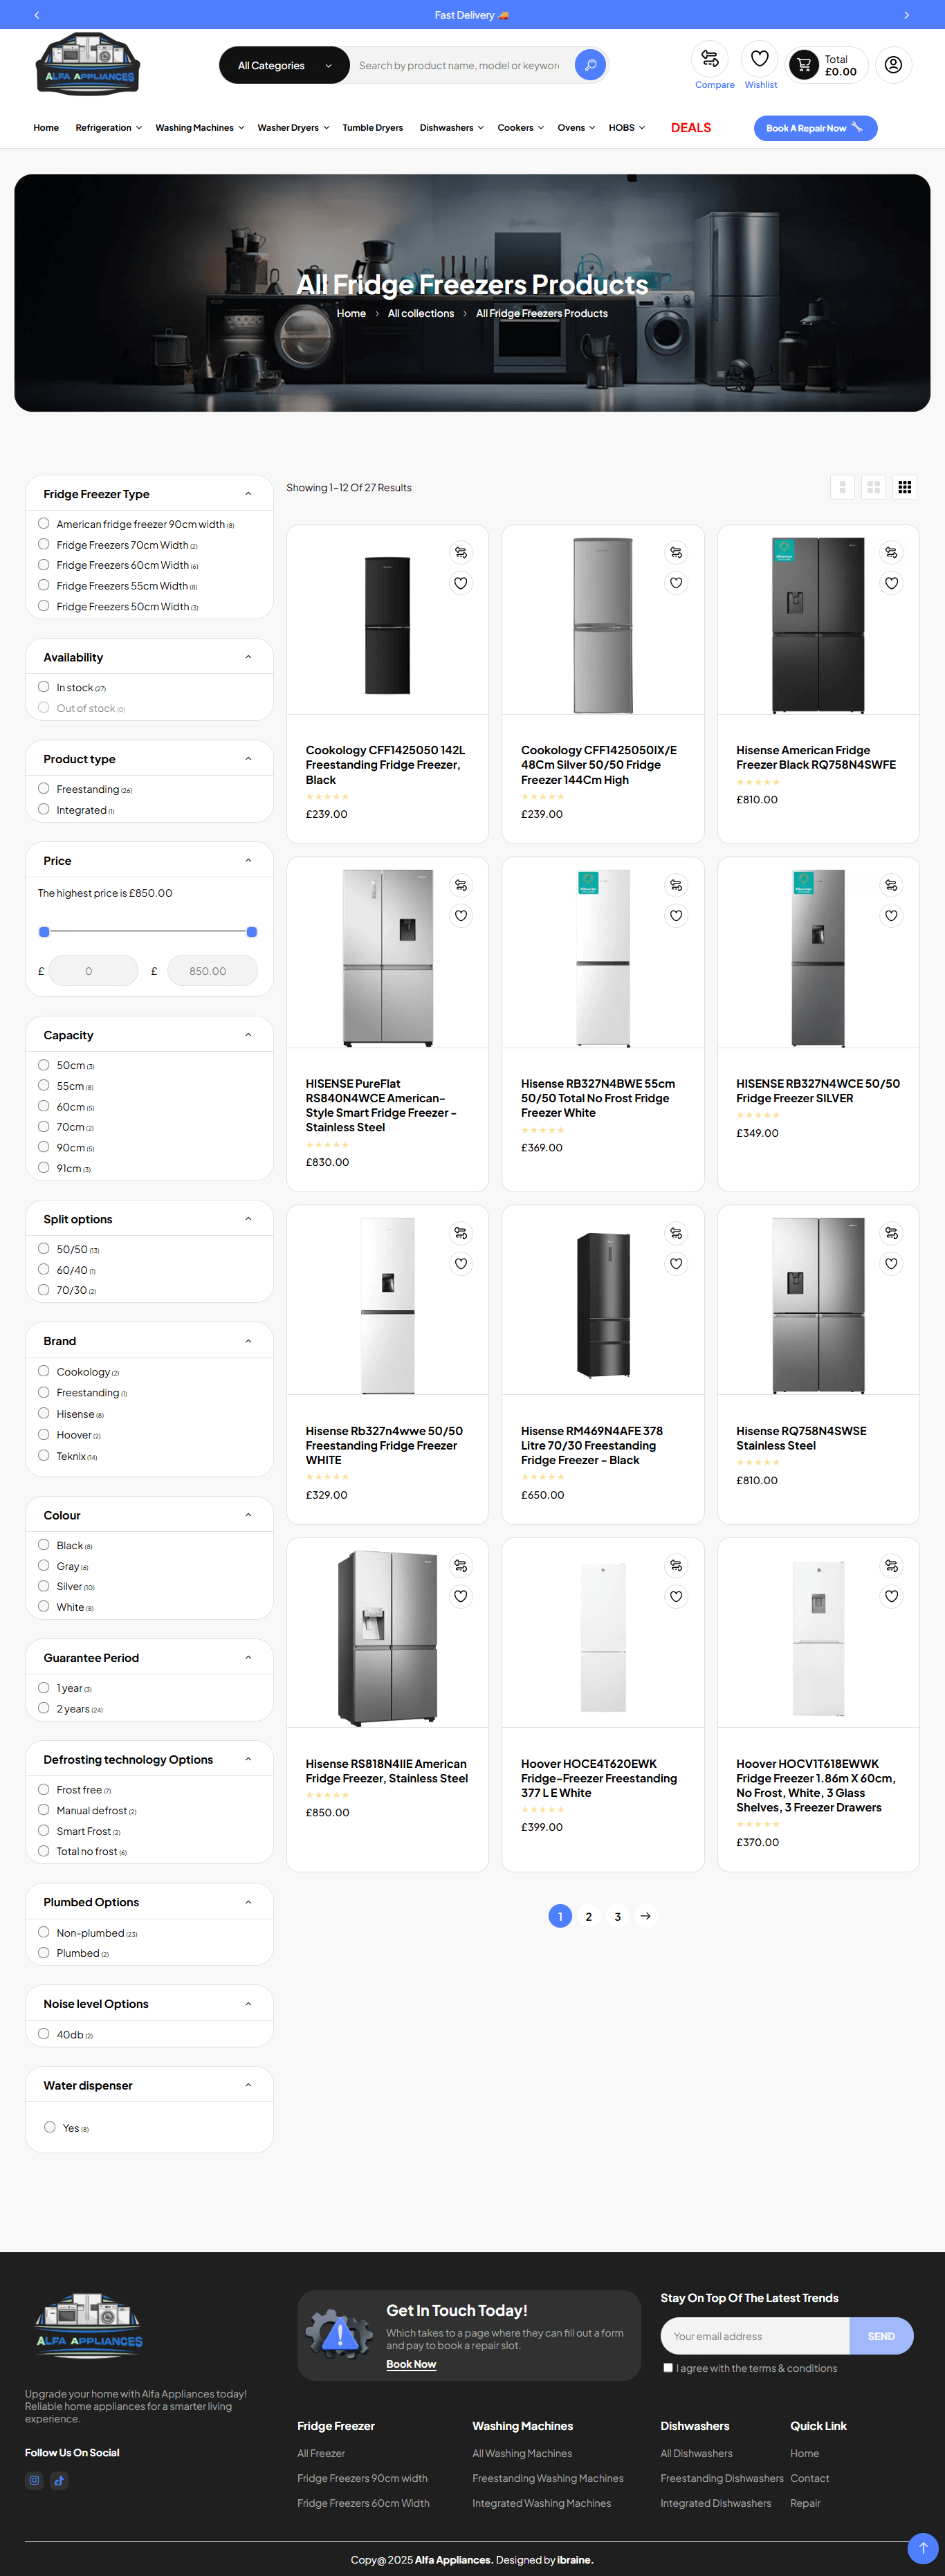Go to next results page arrow
This screenshot has width=945, height=2576.
646,1916
